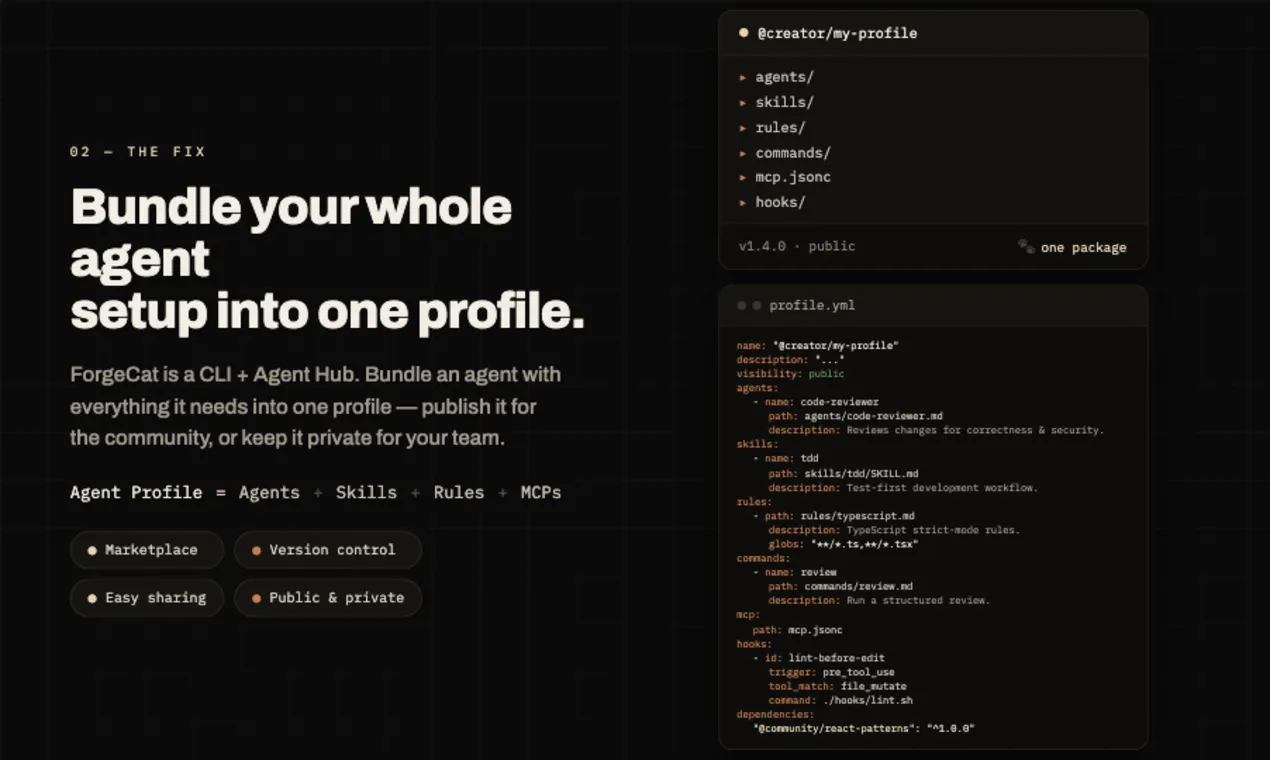1270x760 pixels.
Task: Click the "path: commands/review.md" line
Action: point(840,587)
